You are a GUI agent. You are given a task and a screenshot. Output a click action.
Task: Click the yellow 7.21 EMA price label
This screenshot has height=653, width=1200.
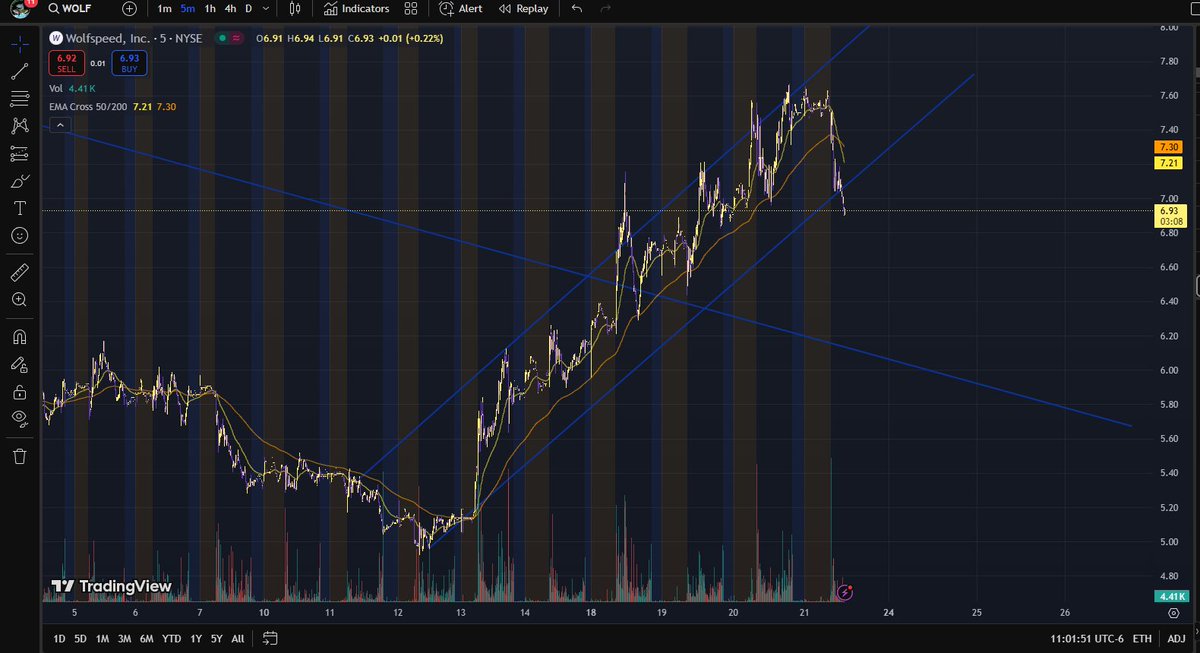tap(1168, 162)
